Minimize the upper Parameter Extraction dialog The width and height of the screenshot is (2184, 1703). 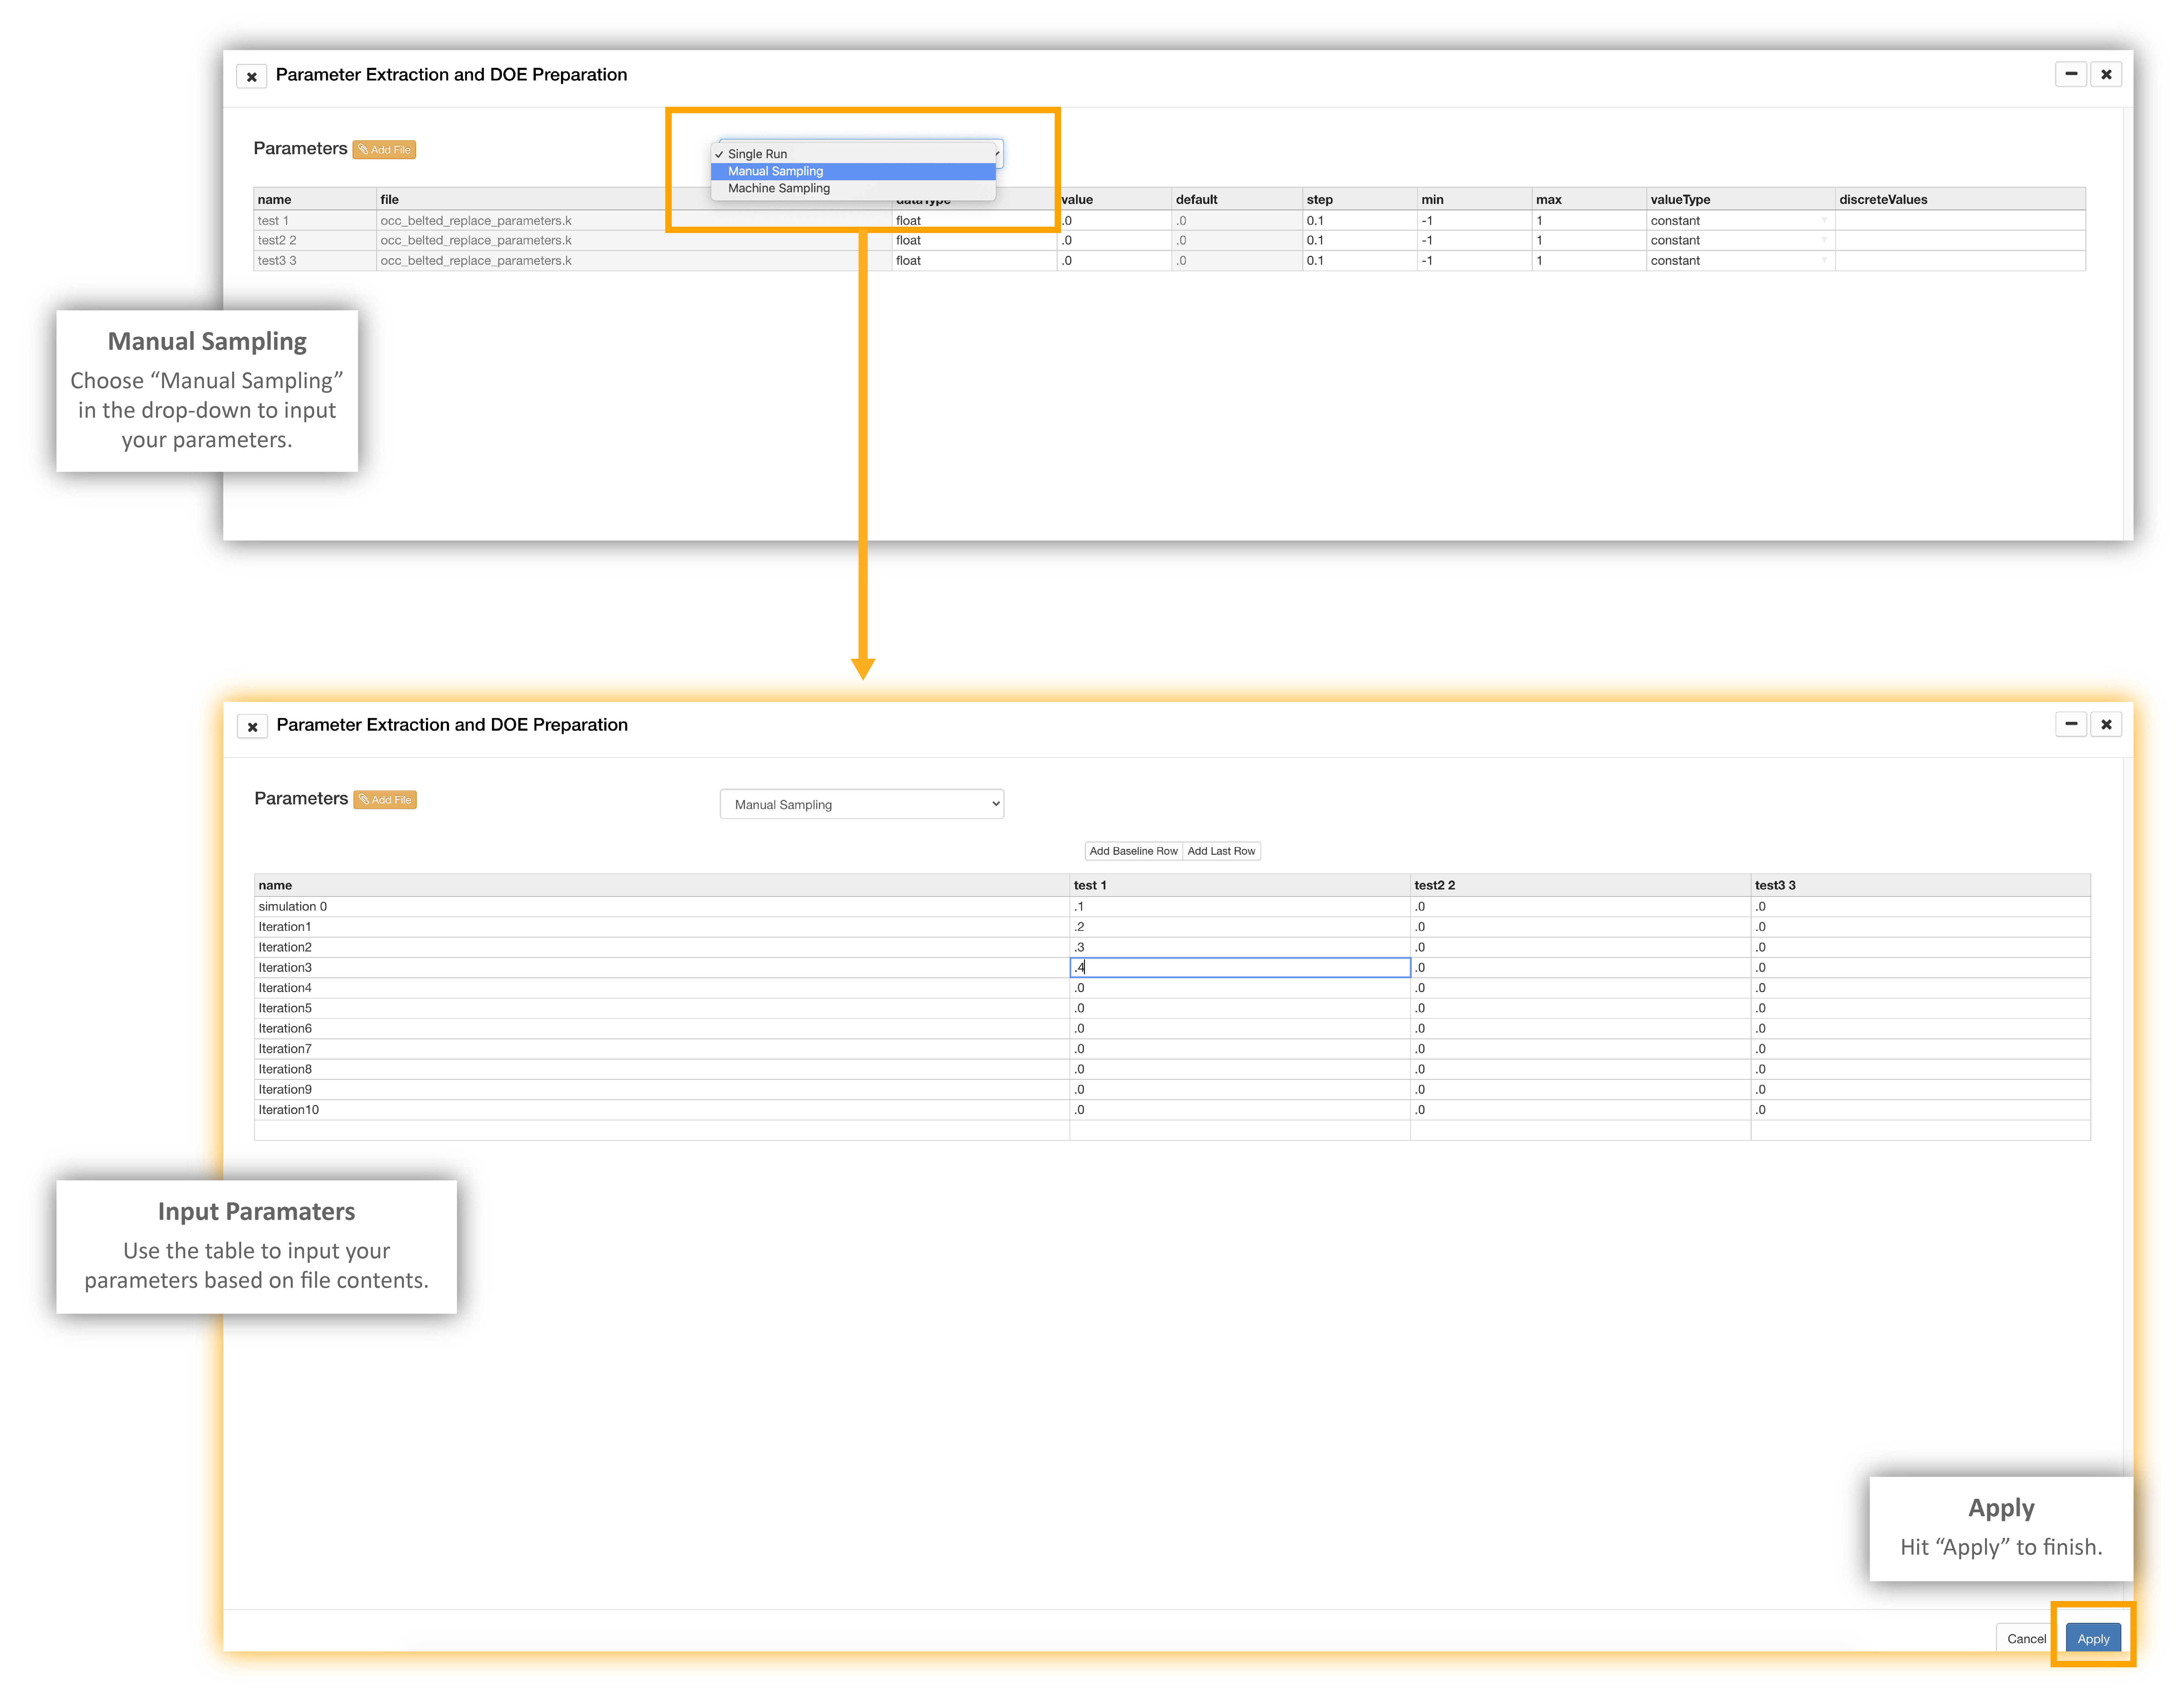(2071, 74)
